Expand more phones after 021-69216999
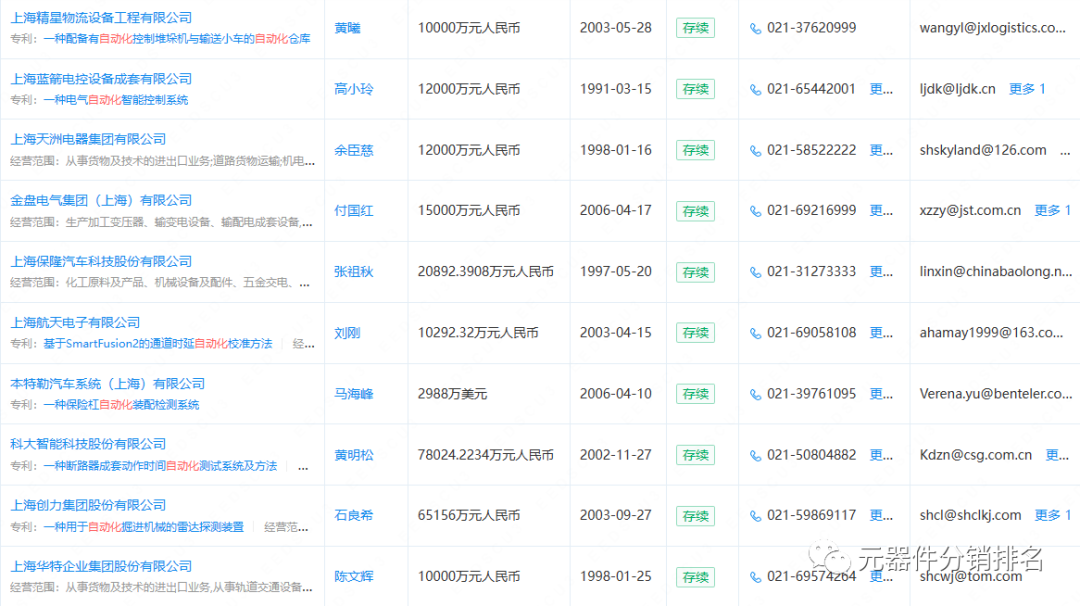The image size is (1080, 606). pos(881,211)
